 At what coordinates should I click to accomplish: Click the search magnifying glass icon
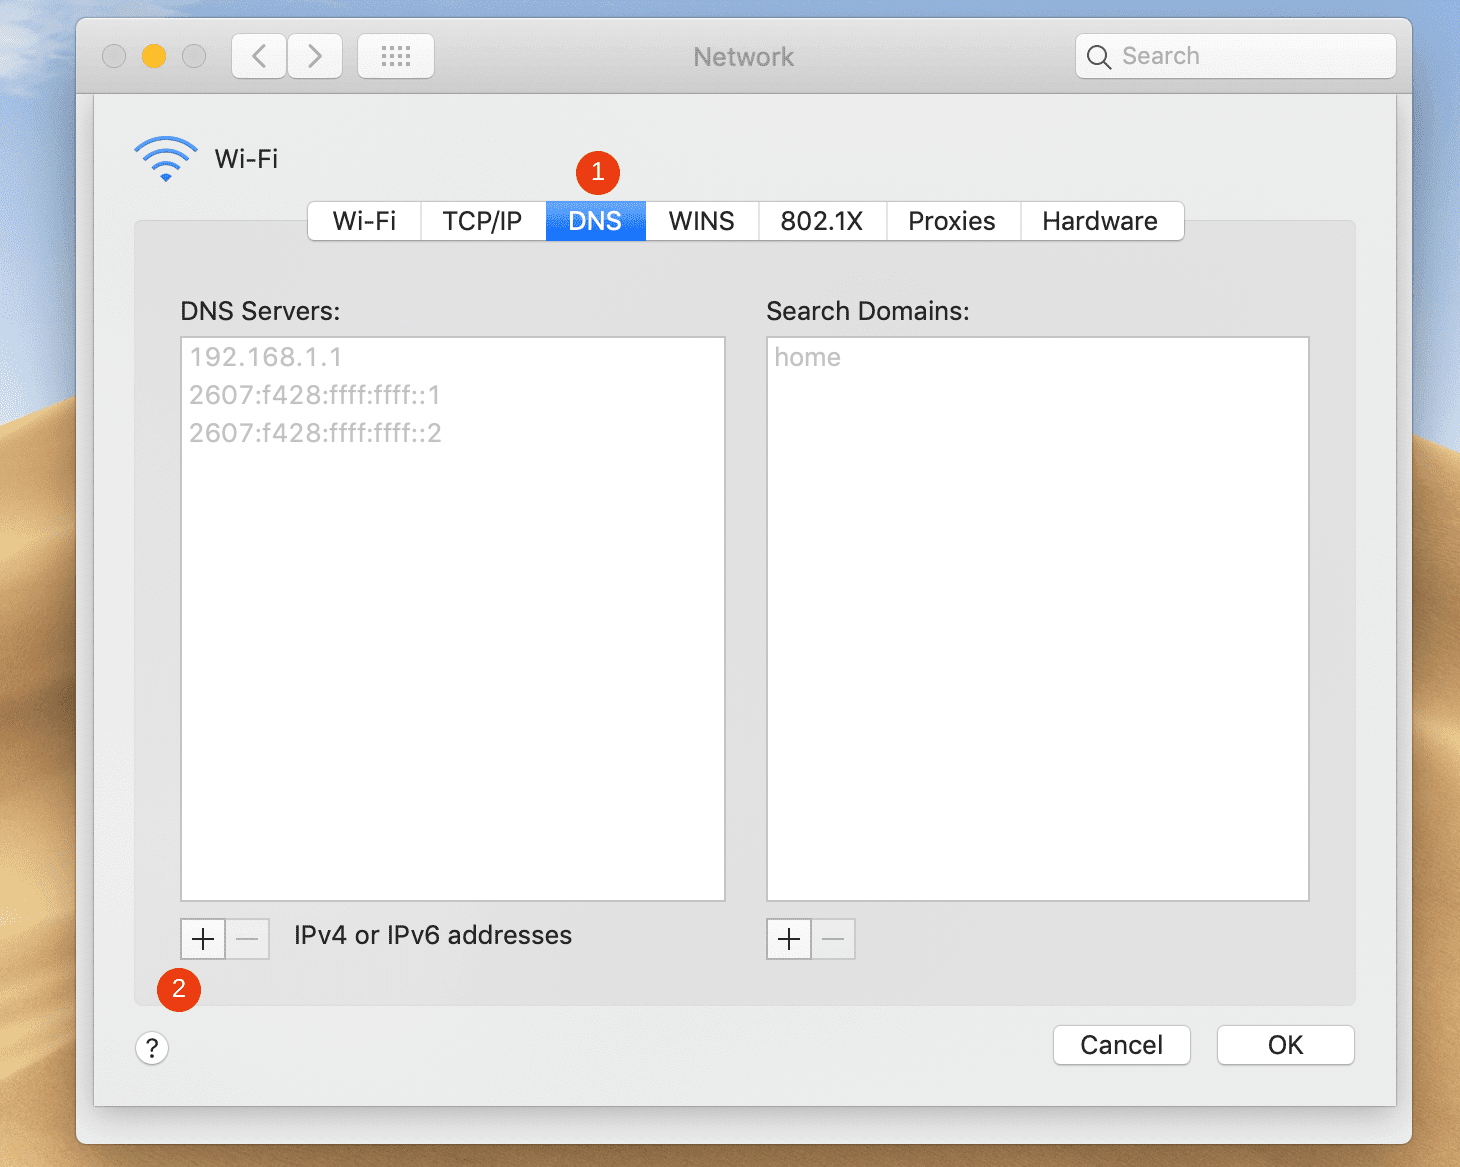click(1098, 57)
